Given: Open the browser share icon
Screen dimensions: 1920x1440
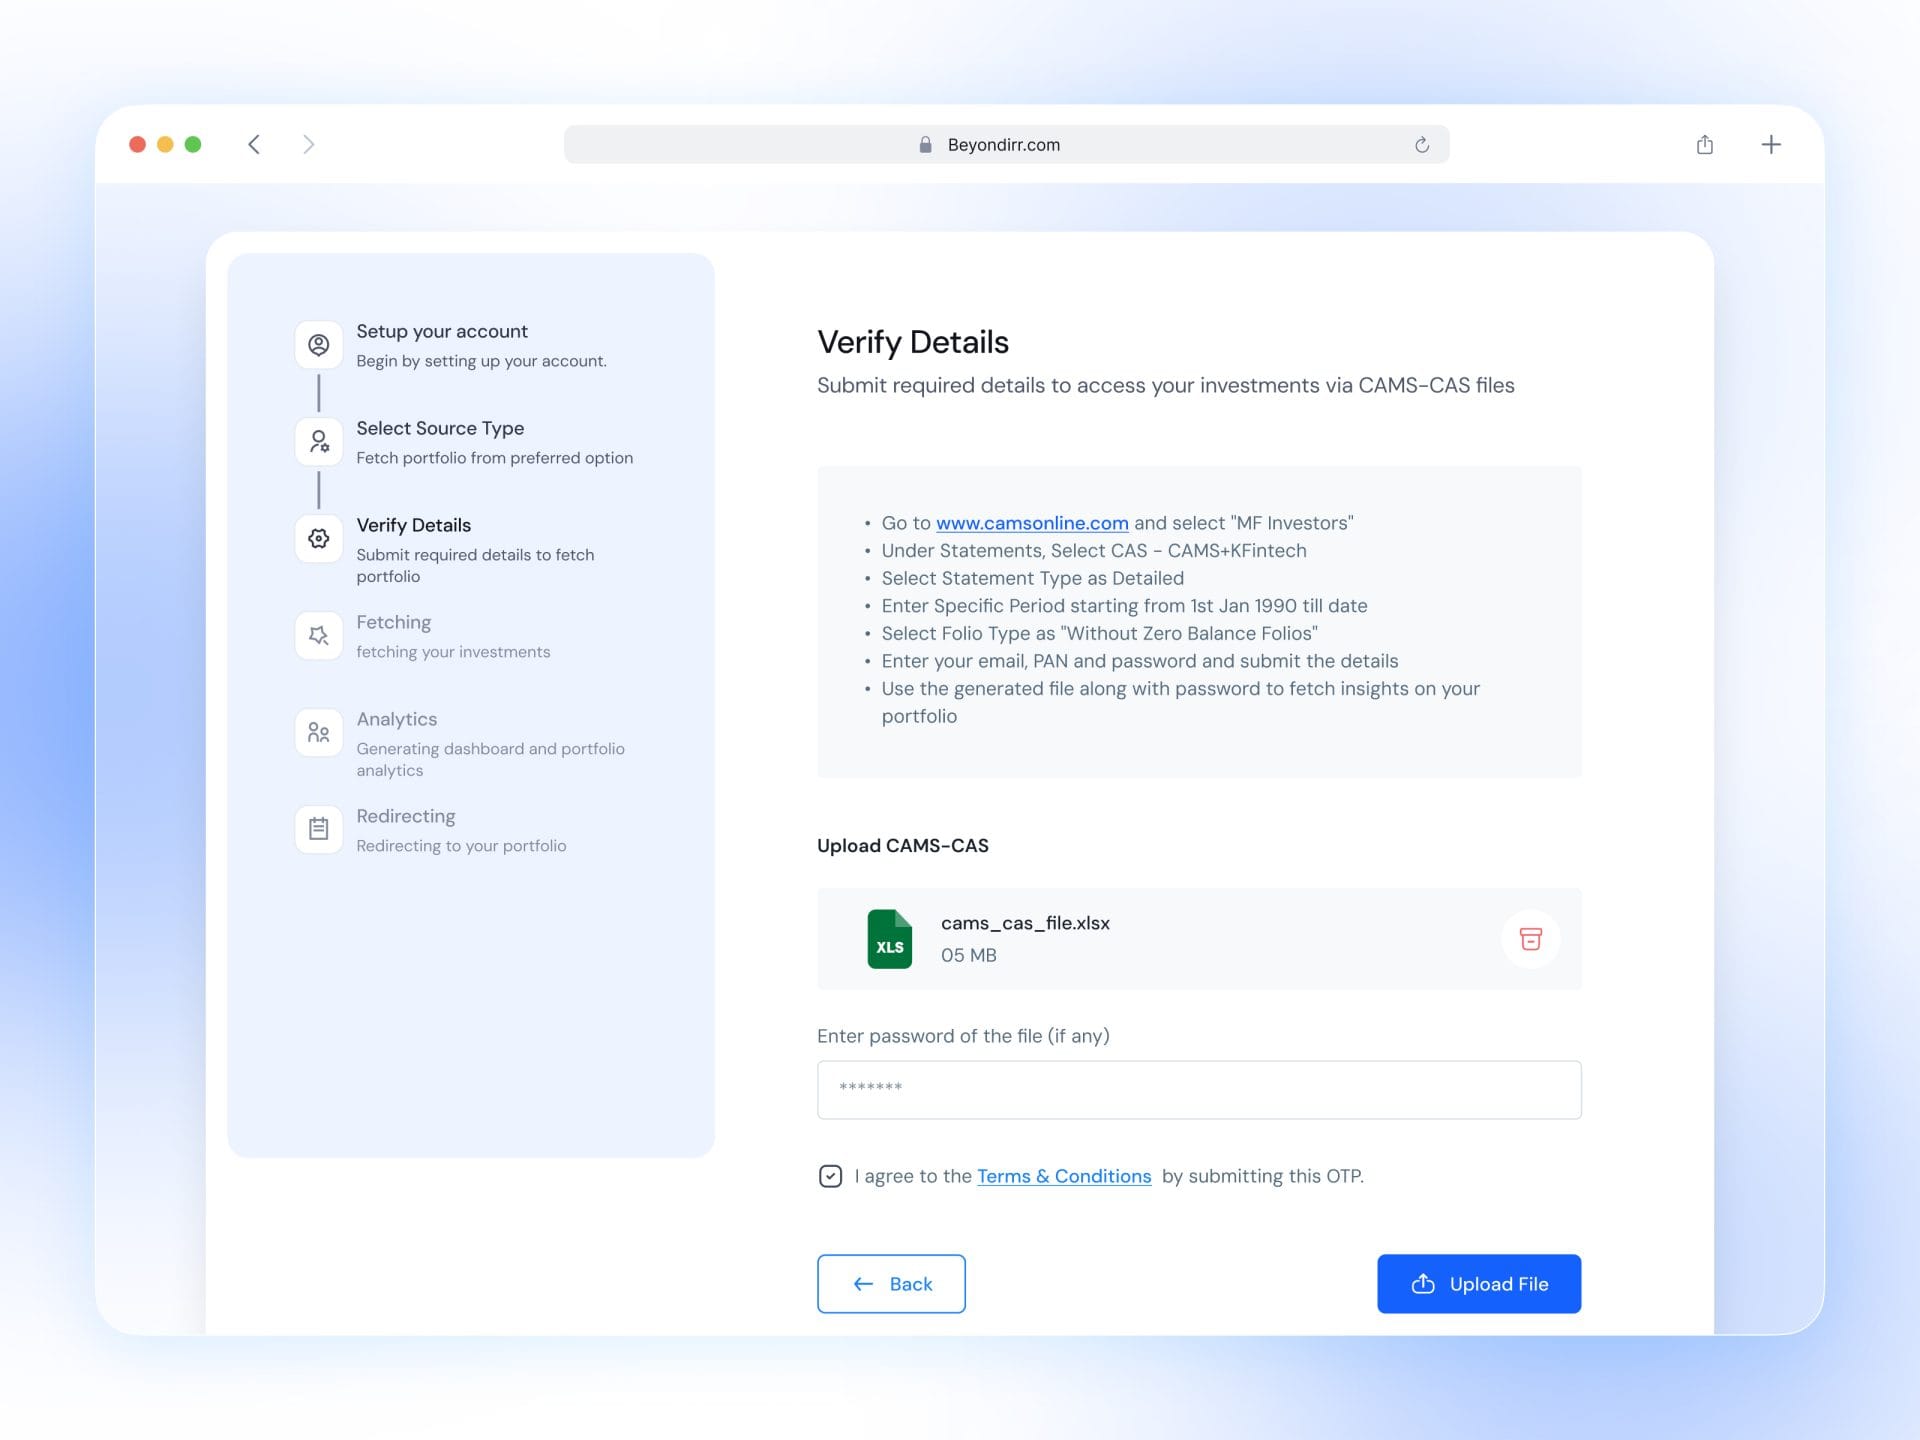Looking at the screenshot, I should 1705,145.
